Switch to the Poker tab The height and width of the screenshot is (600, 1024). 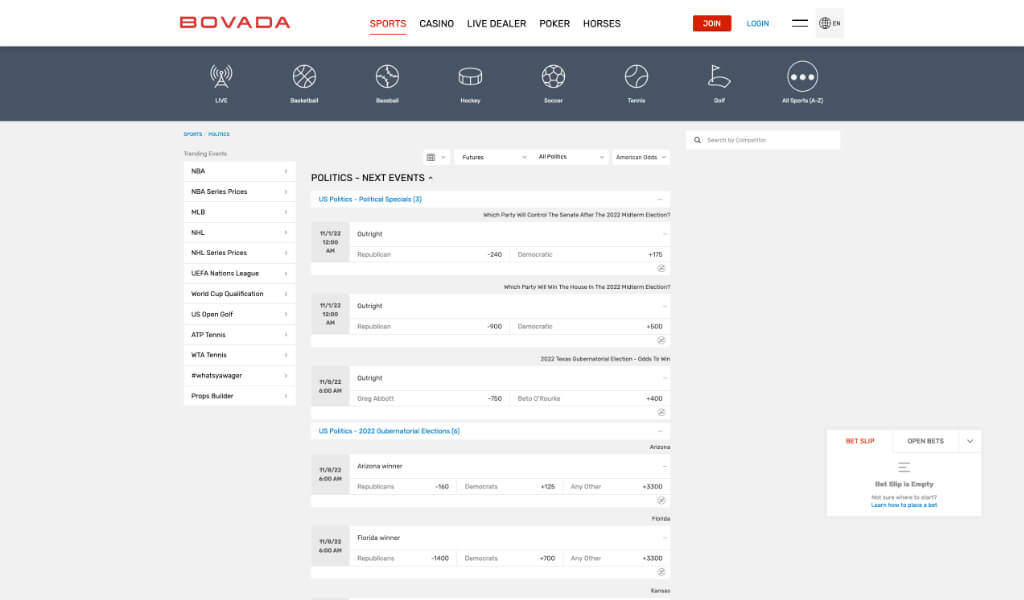[x=554, y=24]
